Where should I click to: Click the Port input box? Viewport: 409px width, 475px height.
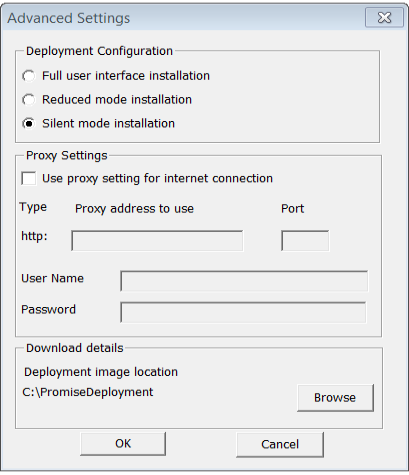click(x=305, y=240)
